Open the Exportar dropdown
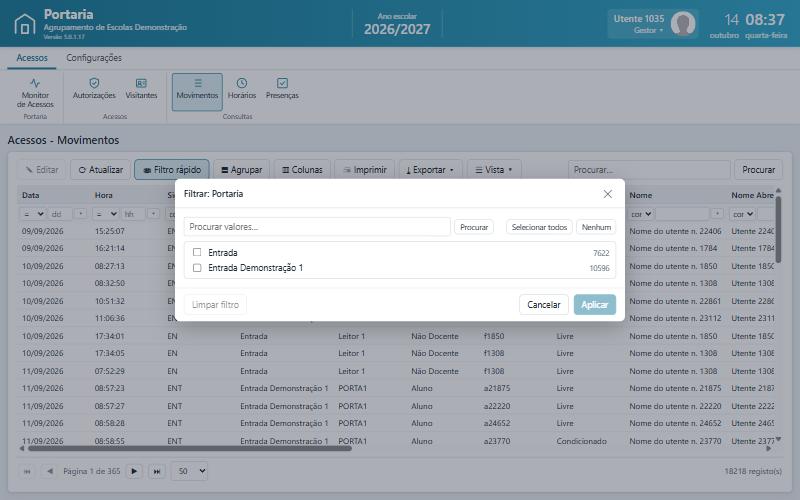 click(430, 170)
